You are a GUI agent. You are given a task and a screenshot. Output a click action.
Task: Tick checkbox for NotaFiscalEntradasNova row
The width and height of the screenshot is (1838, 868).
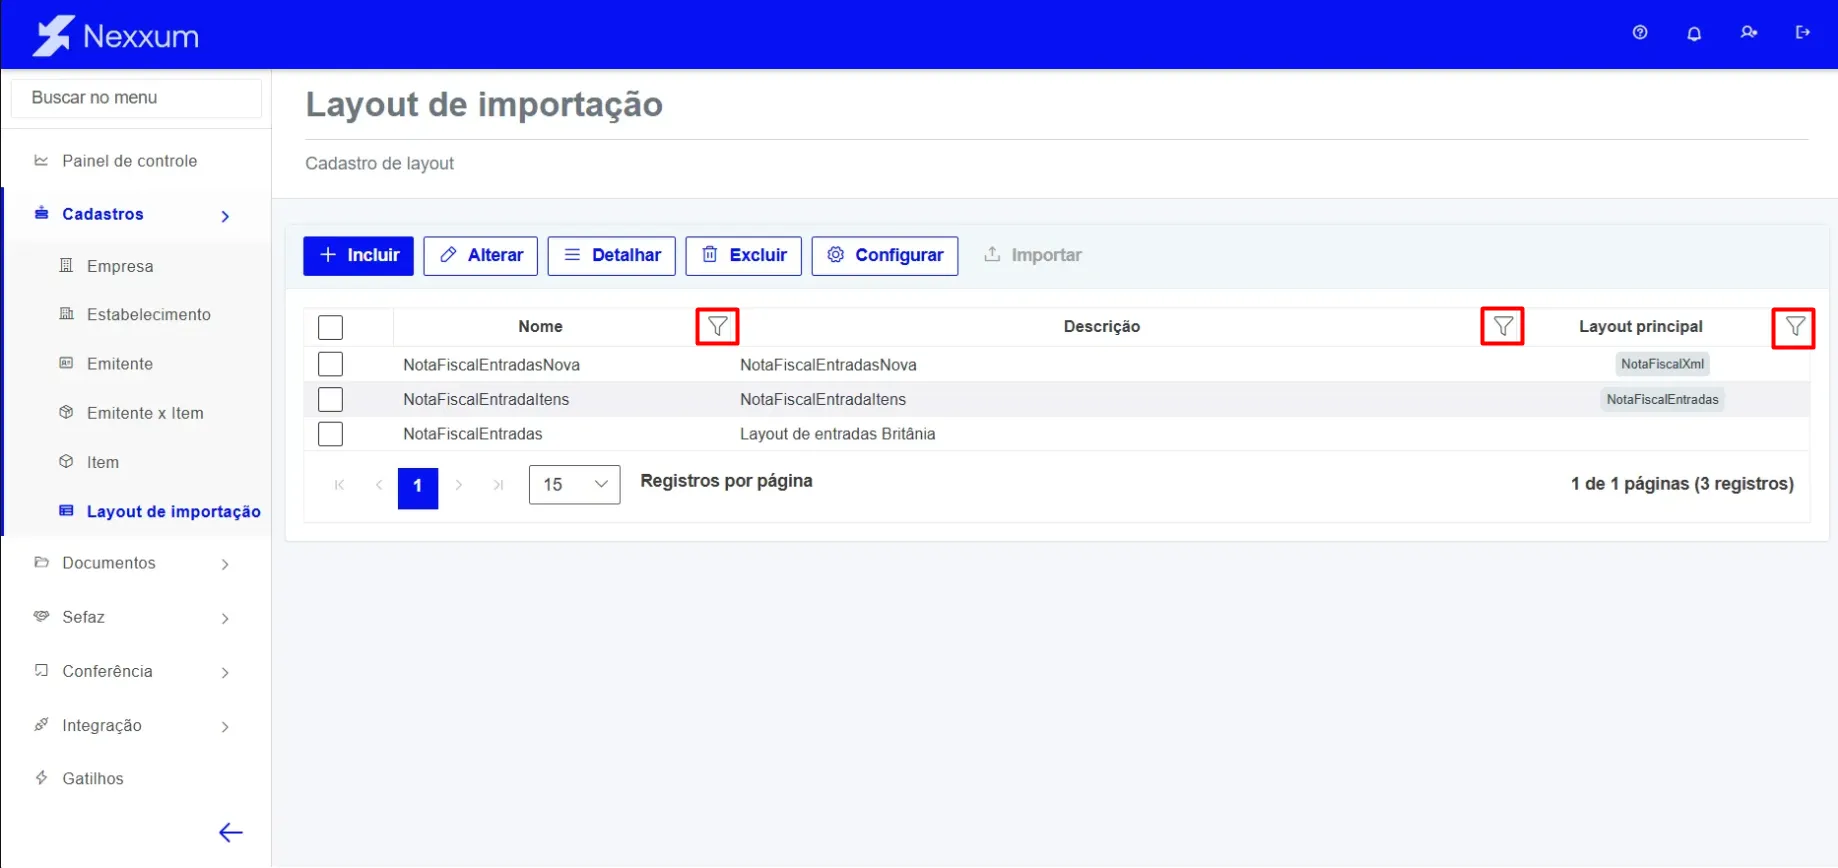click(330, 364)
